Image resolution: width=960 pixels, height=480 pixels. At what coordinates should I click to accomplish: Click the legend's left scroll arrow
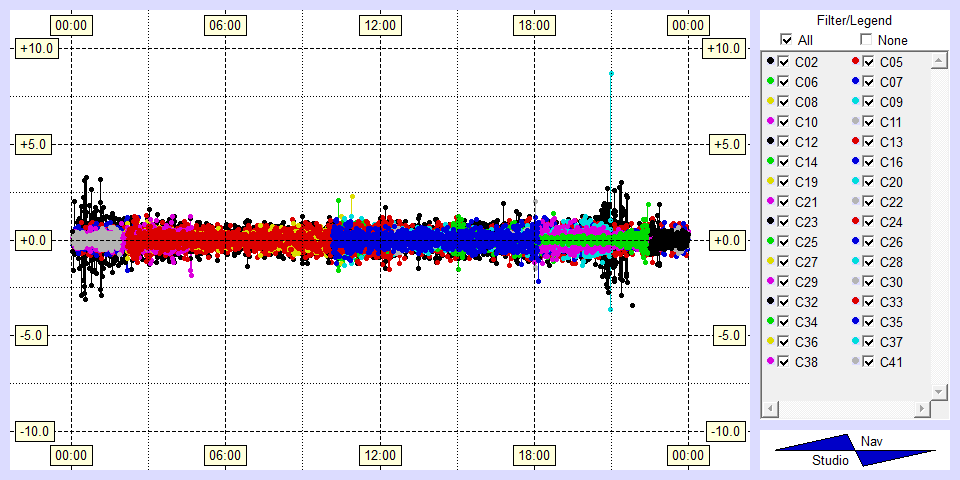click(x=769, y=409)
